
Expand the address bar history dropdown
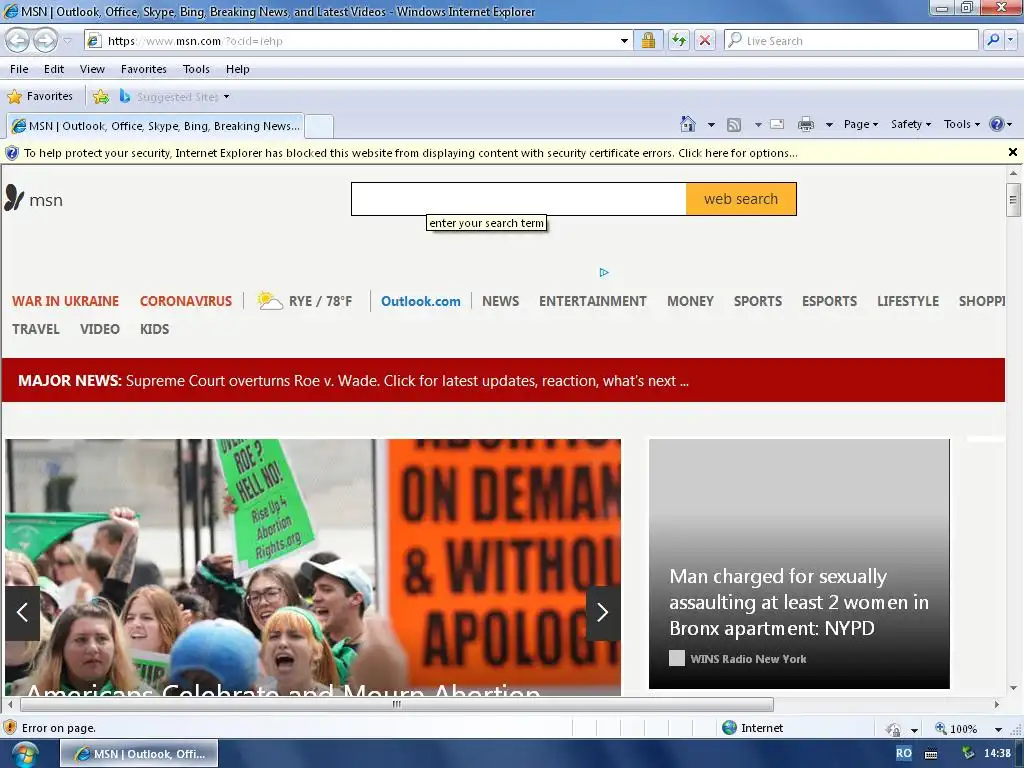624,40
